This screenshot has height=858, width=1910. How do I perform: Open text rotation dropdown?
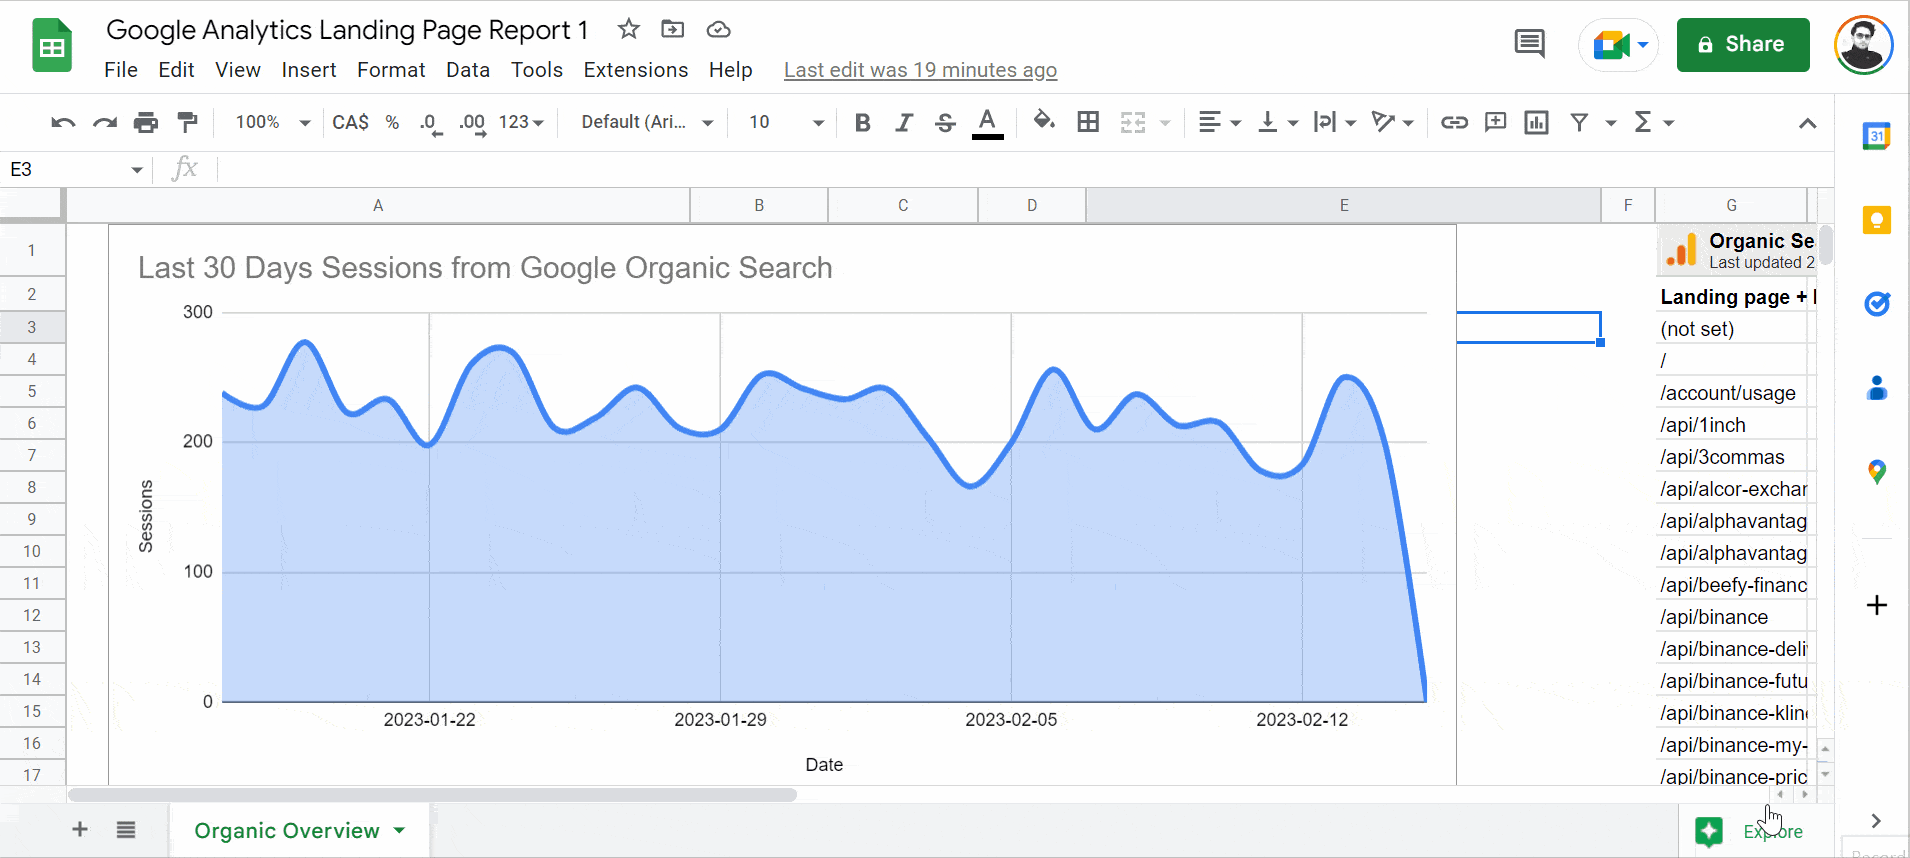pos(1393,122)
